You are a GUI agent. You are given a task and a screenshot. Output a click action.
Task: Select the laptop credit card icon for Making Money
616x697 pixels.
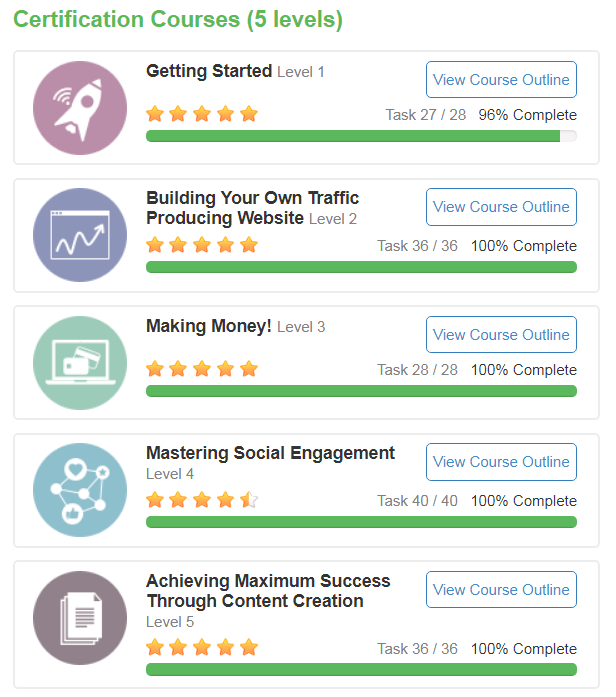[x=80, y=363]
